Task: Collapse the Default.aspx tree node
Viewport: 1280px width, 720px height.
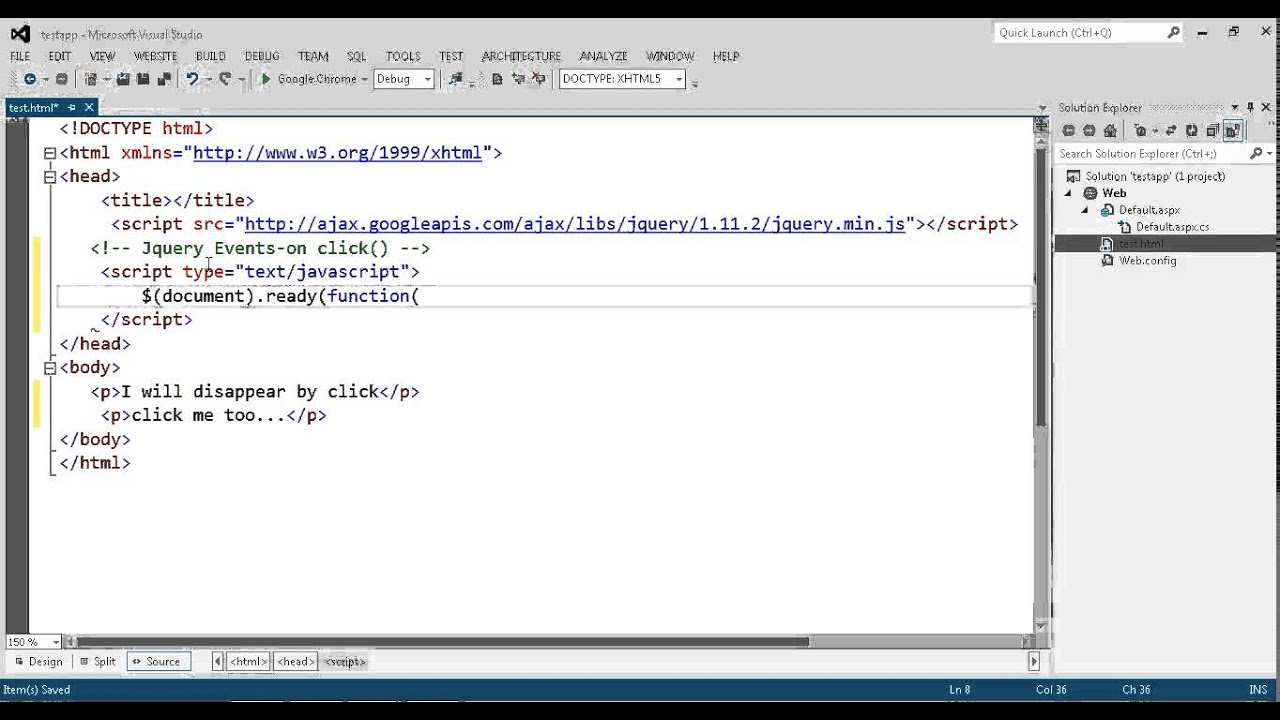Action: pos(1084,210)
